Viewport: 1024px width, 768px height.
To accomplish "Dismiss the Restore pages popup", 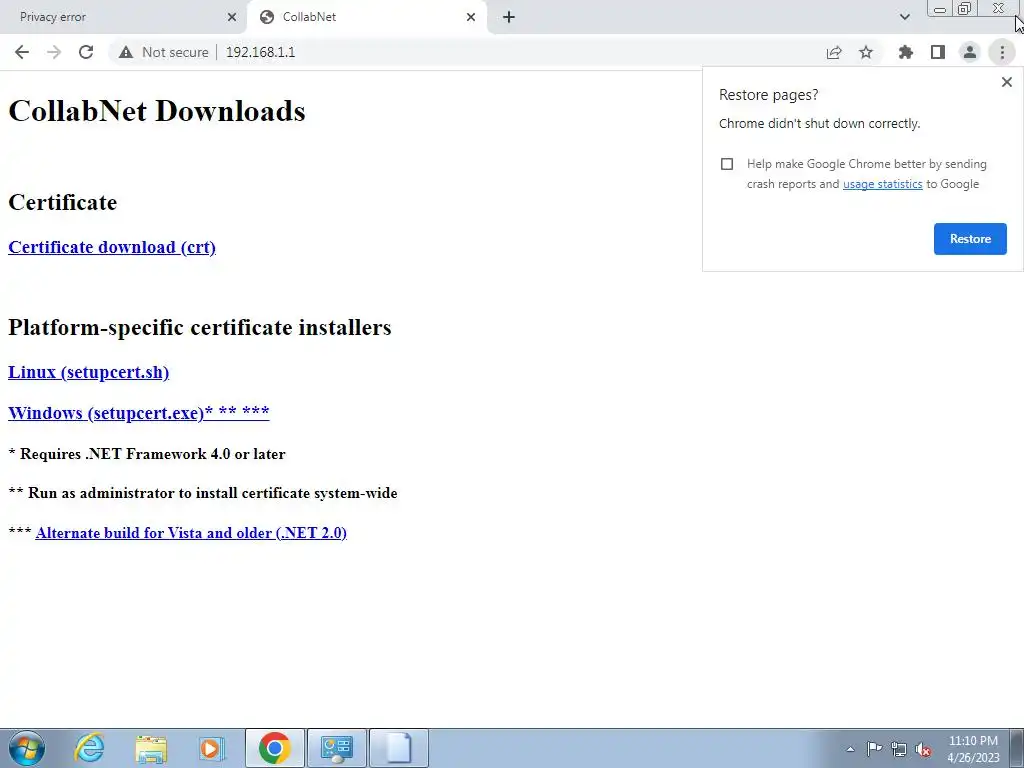I will click(x=1006, y=82).
